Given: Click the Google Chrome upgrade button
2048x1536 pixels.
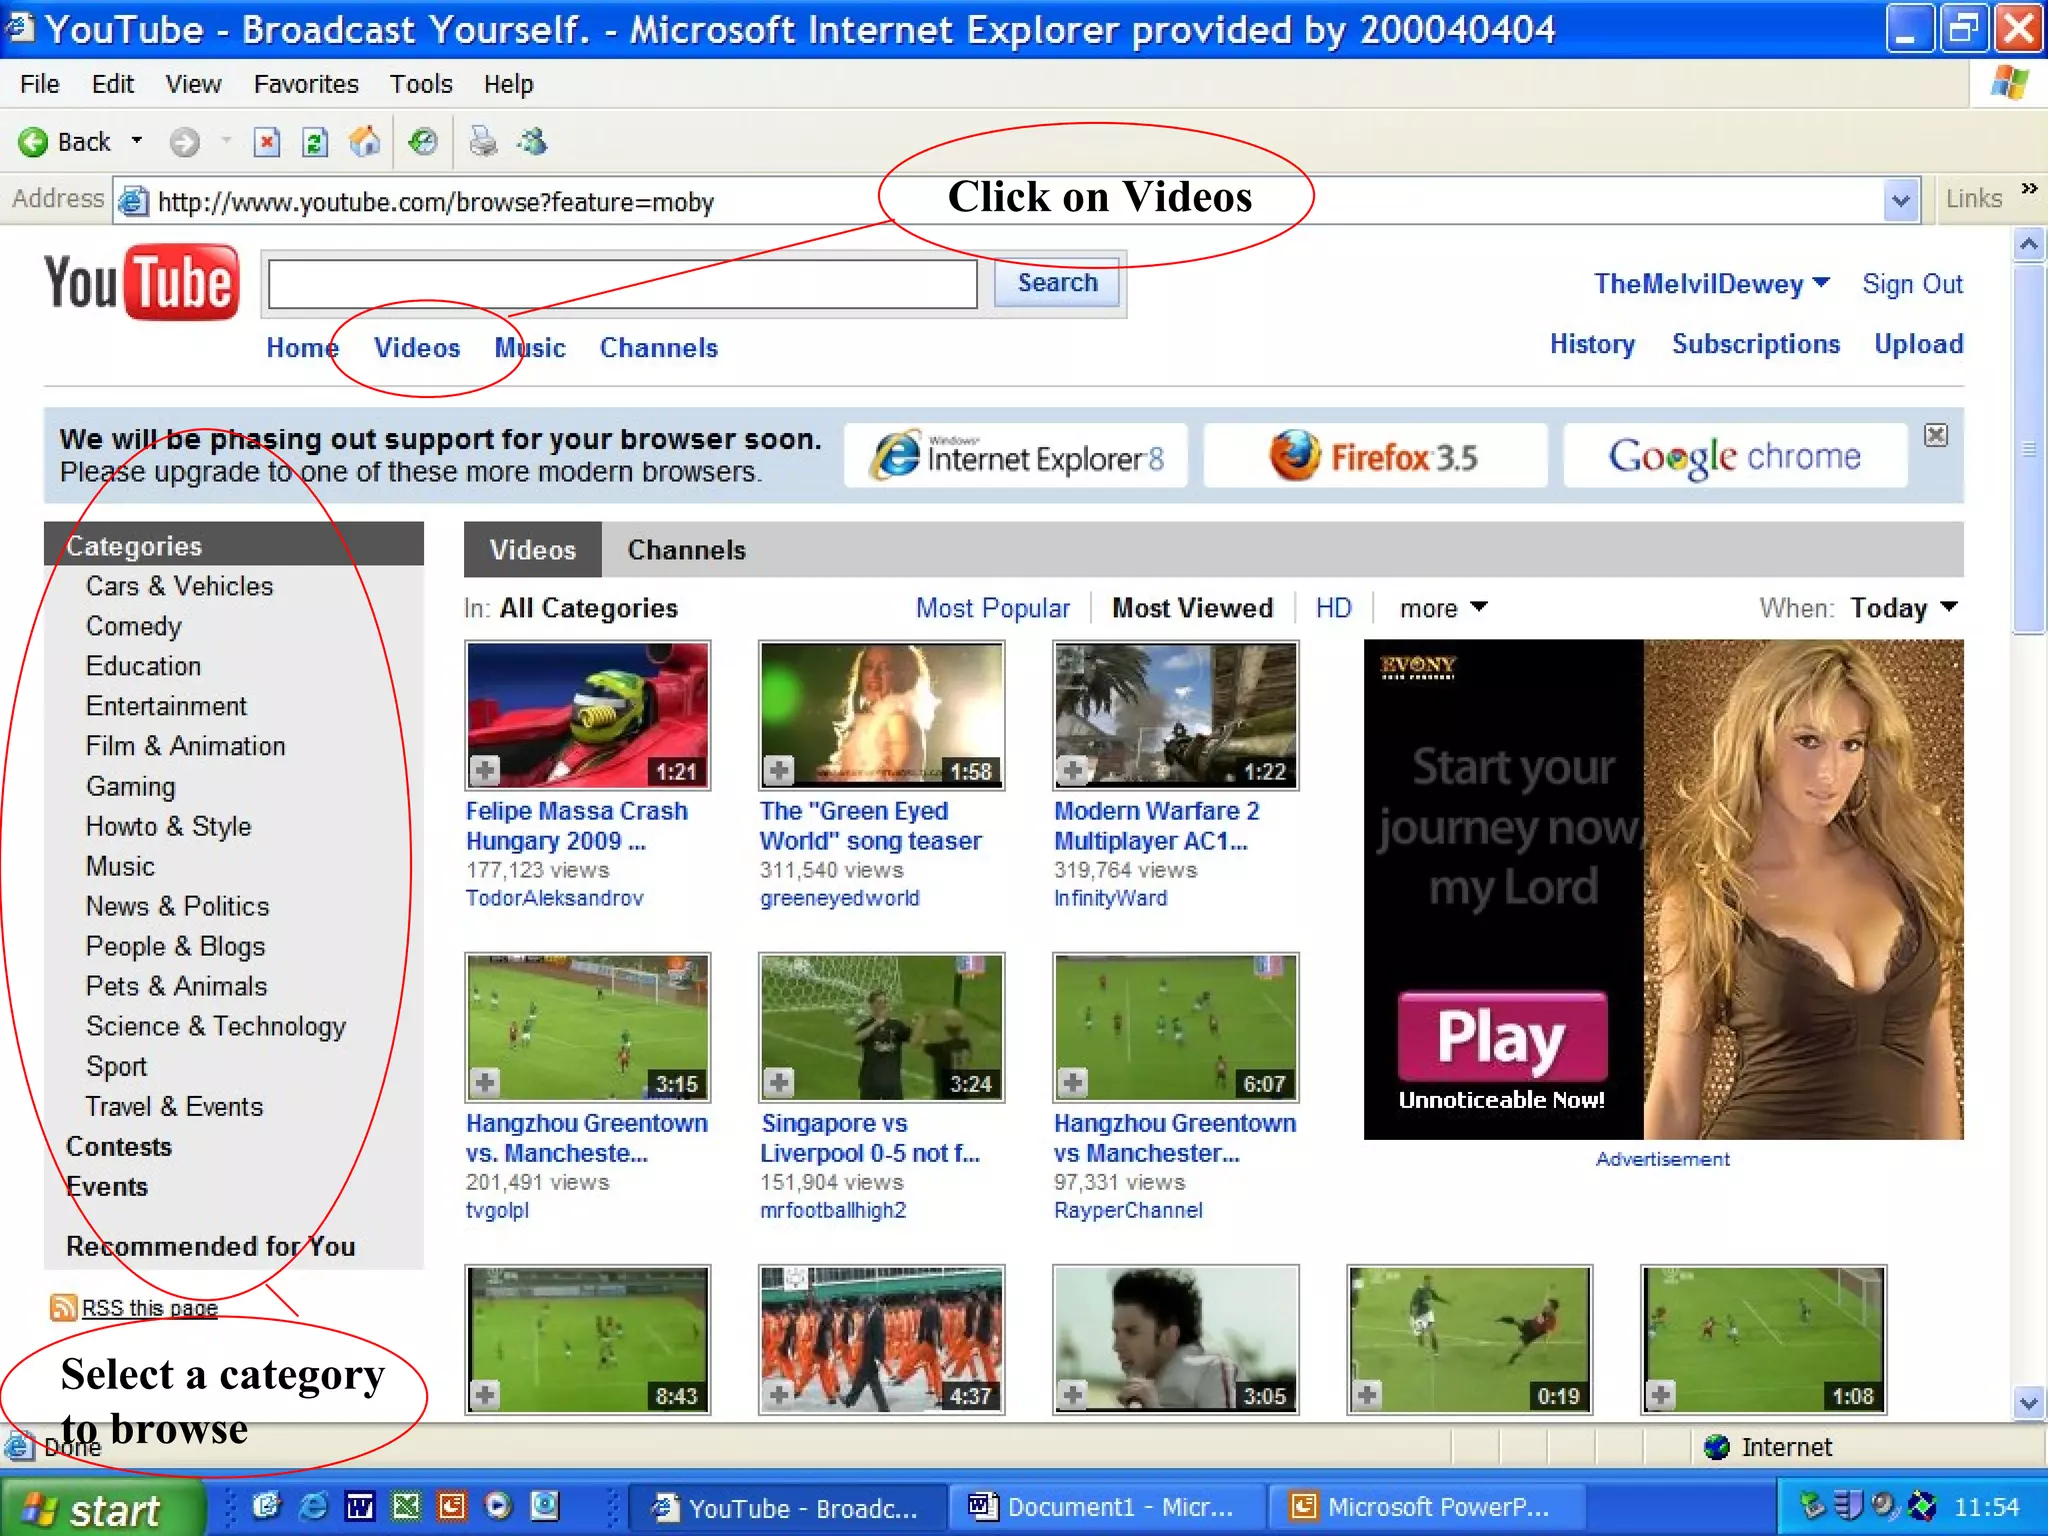Looking at the screenshot, I should pos(1735,456).
